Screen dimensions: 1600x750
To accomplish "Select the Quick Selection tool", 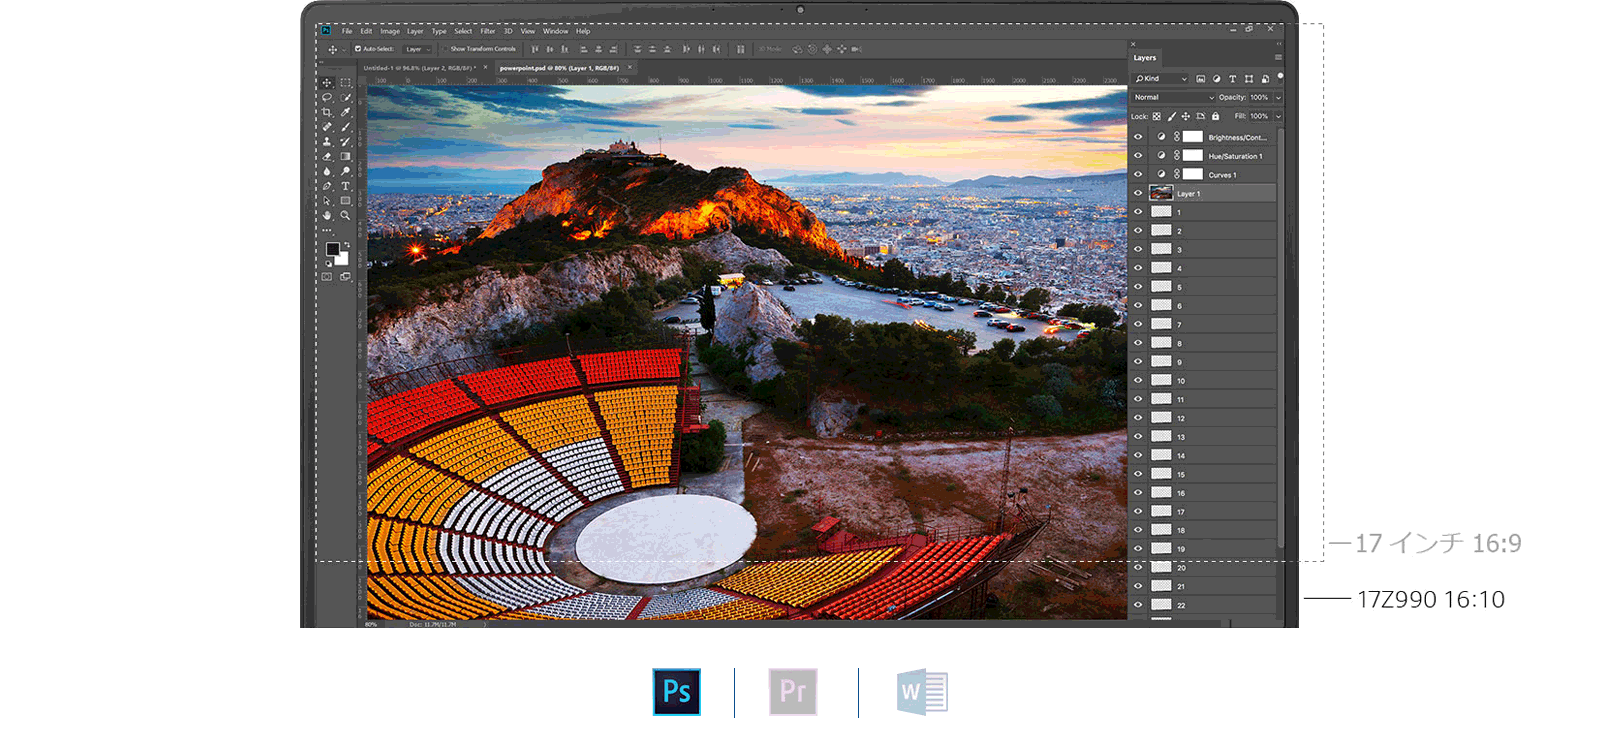I will coord(346,98).
